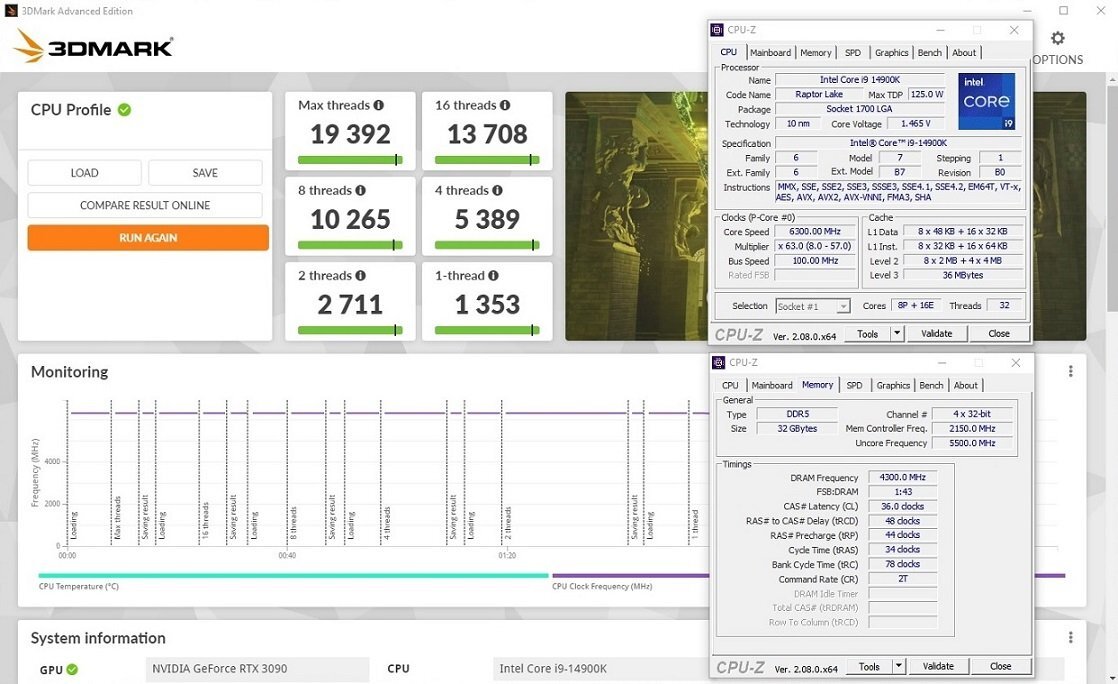Image resolution: width=1118 pixels, height=684 pixels.
Task: Click the teal CPU Temperature legend bar
Action: [x=293, y=575]
